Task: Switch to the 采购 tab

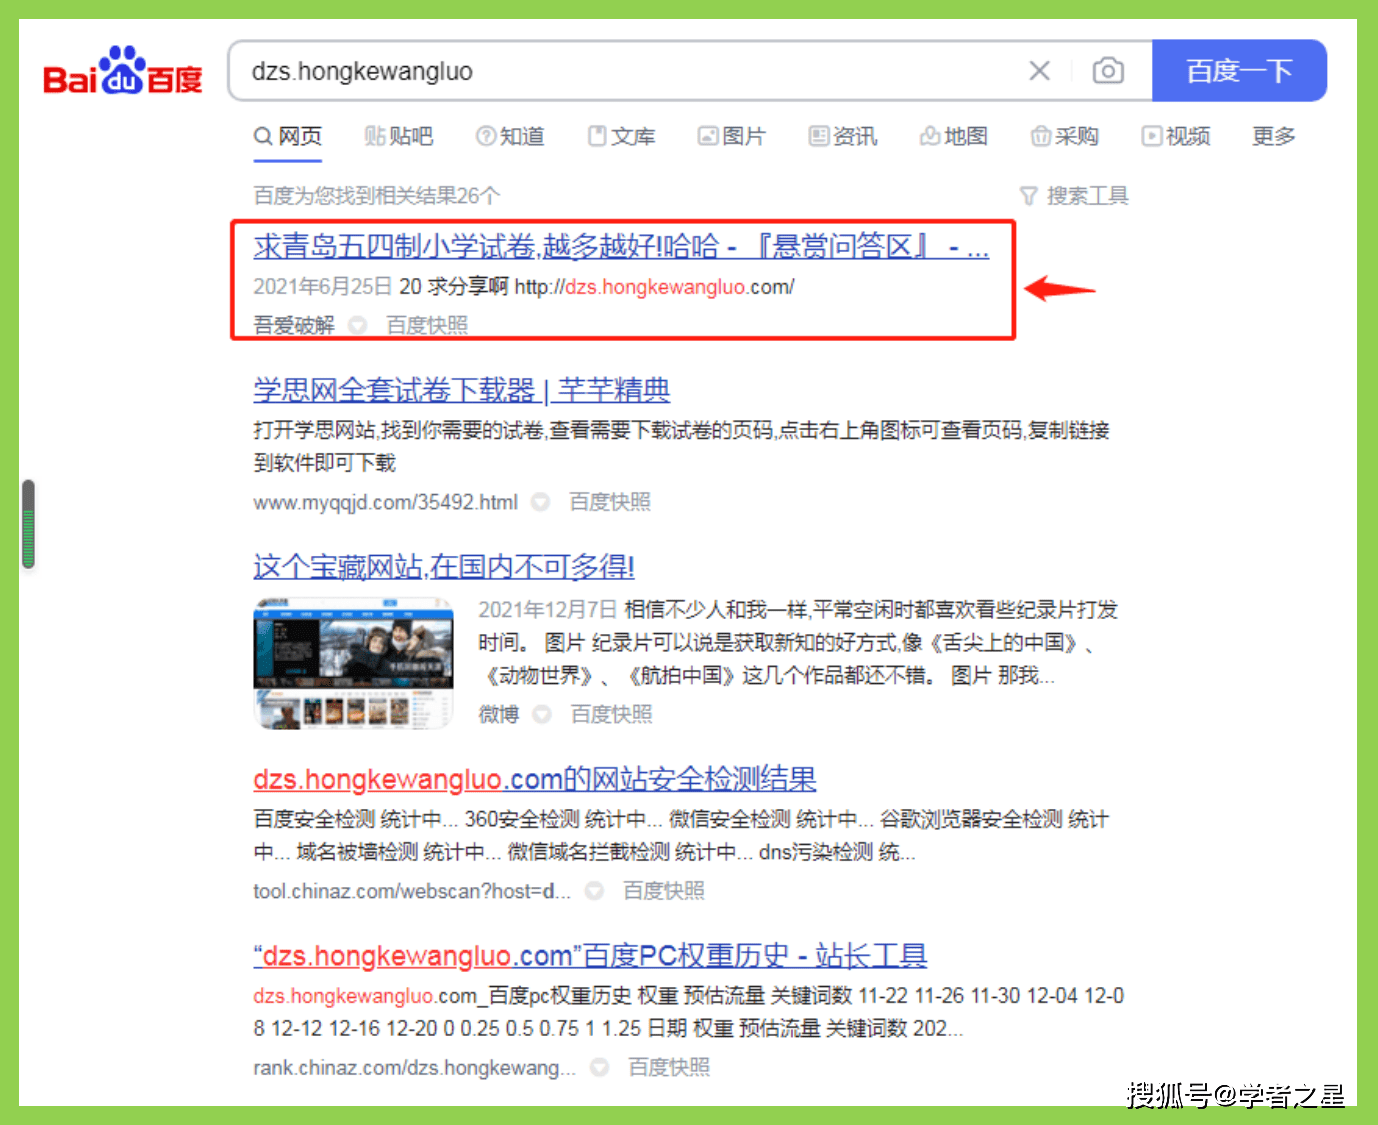Action: [x=1065, y=136]
